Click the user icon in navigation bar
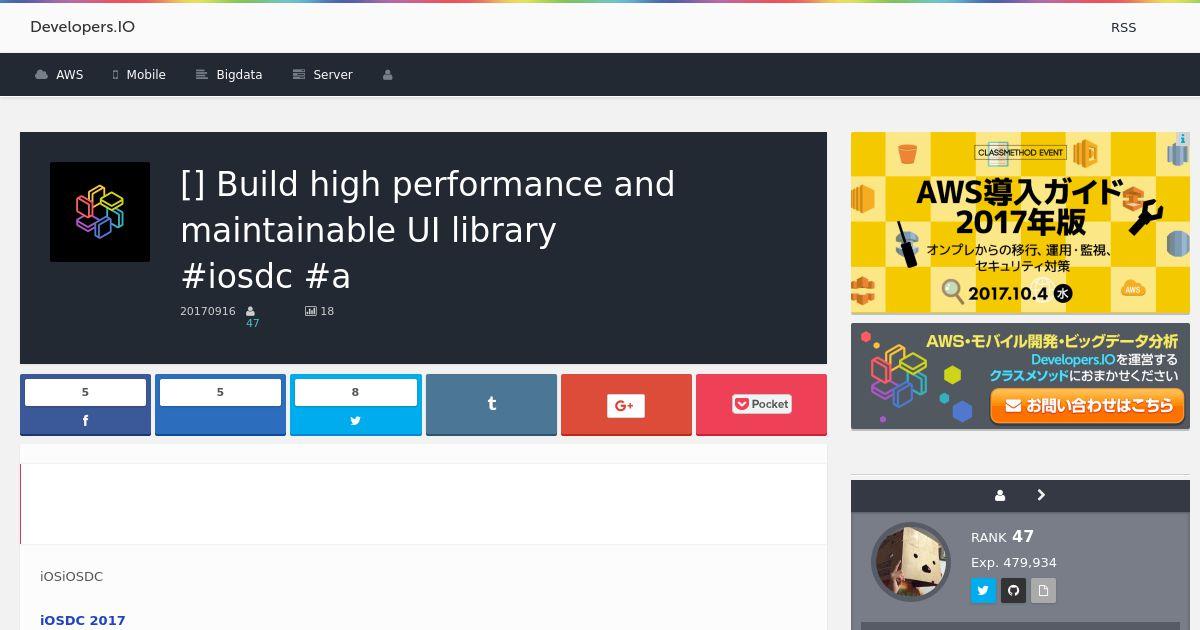1200x630 pixels. pos(388,75)
